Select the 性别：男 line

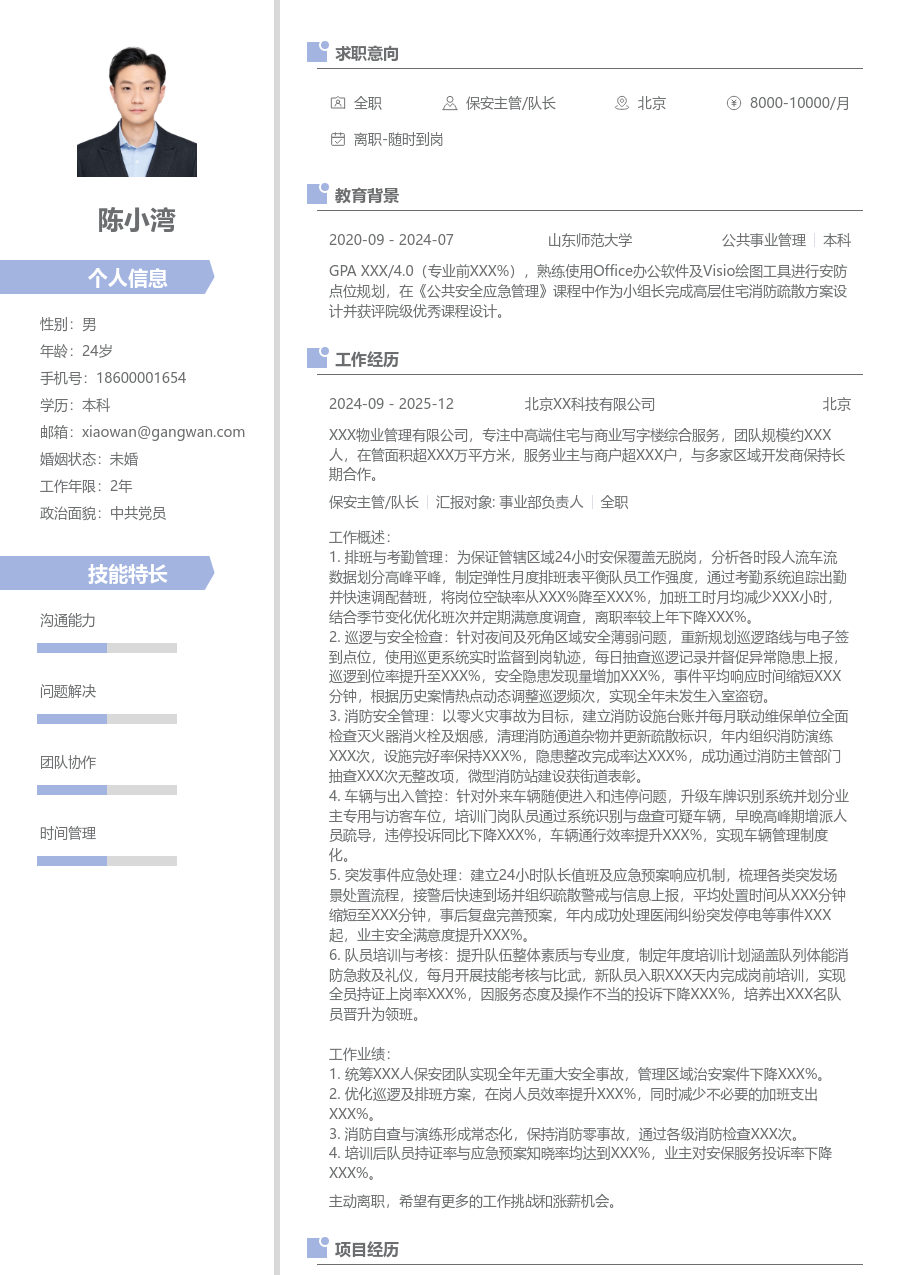pos(68,324)
